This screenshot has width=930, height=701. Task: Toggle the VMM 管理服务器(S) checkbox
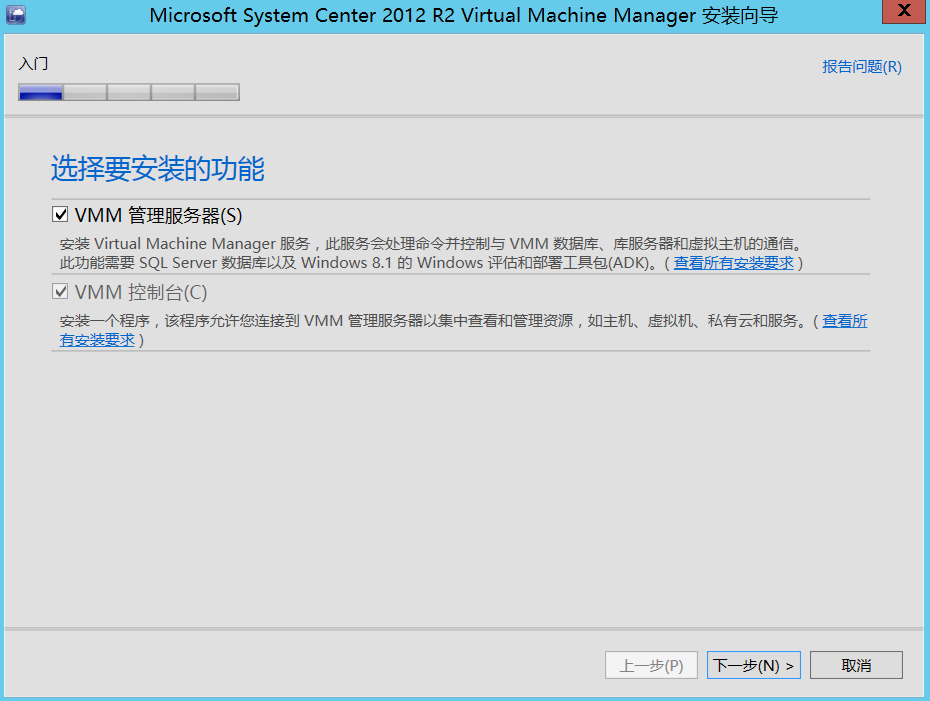click(x=60, y=214)
